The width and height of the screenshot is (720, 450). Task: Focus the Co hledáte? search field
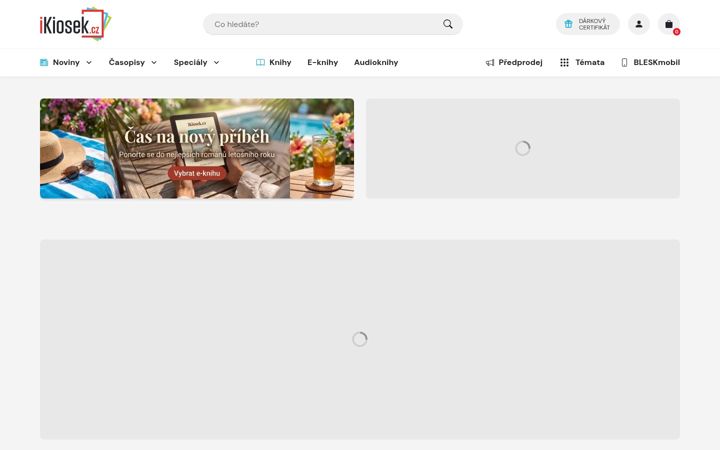click(332, 24)
